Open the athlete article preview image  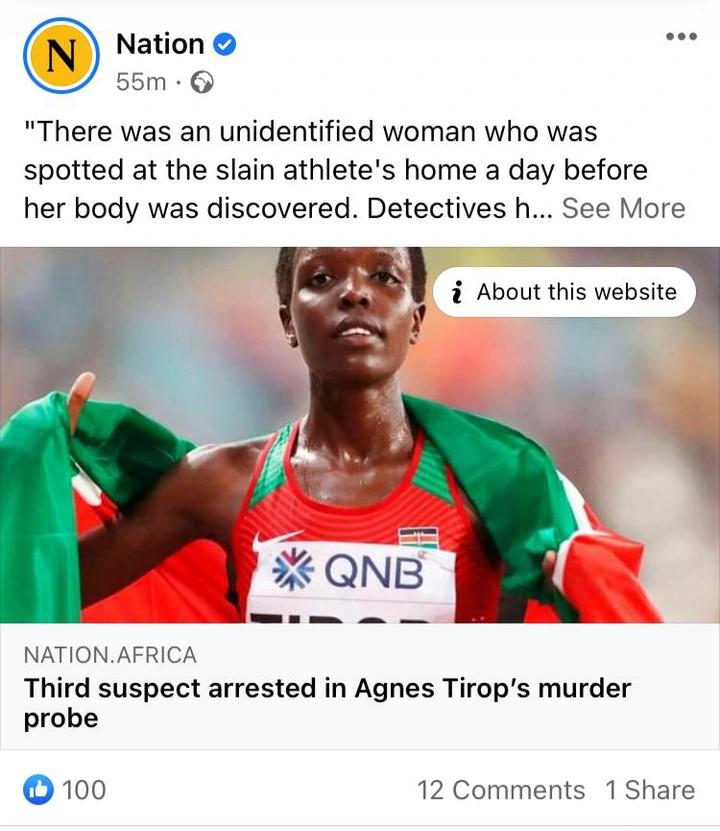[360, 435]
